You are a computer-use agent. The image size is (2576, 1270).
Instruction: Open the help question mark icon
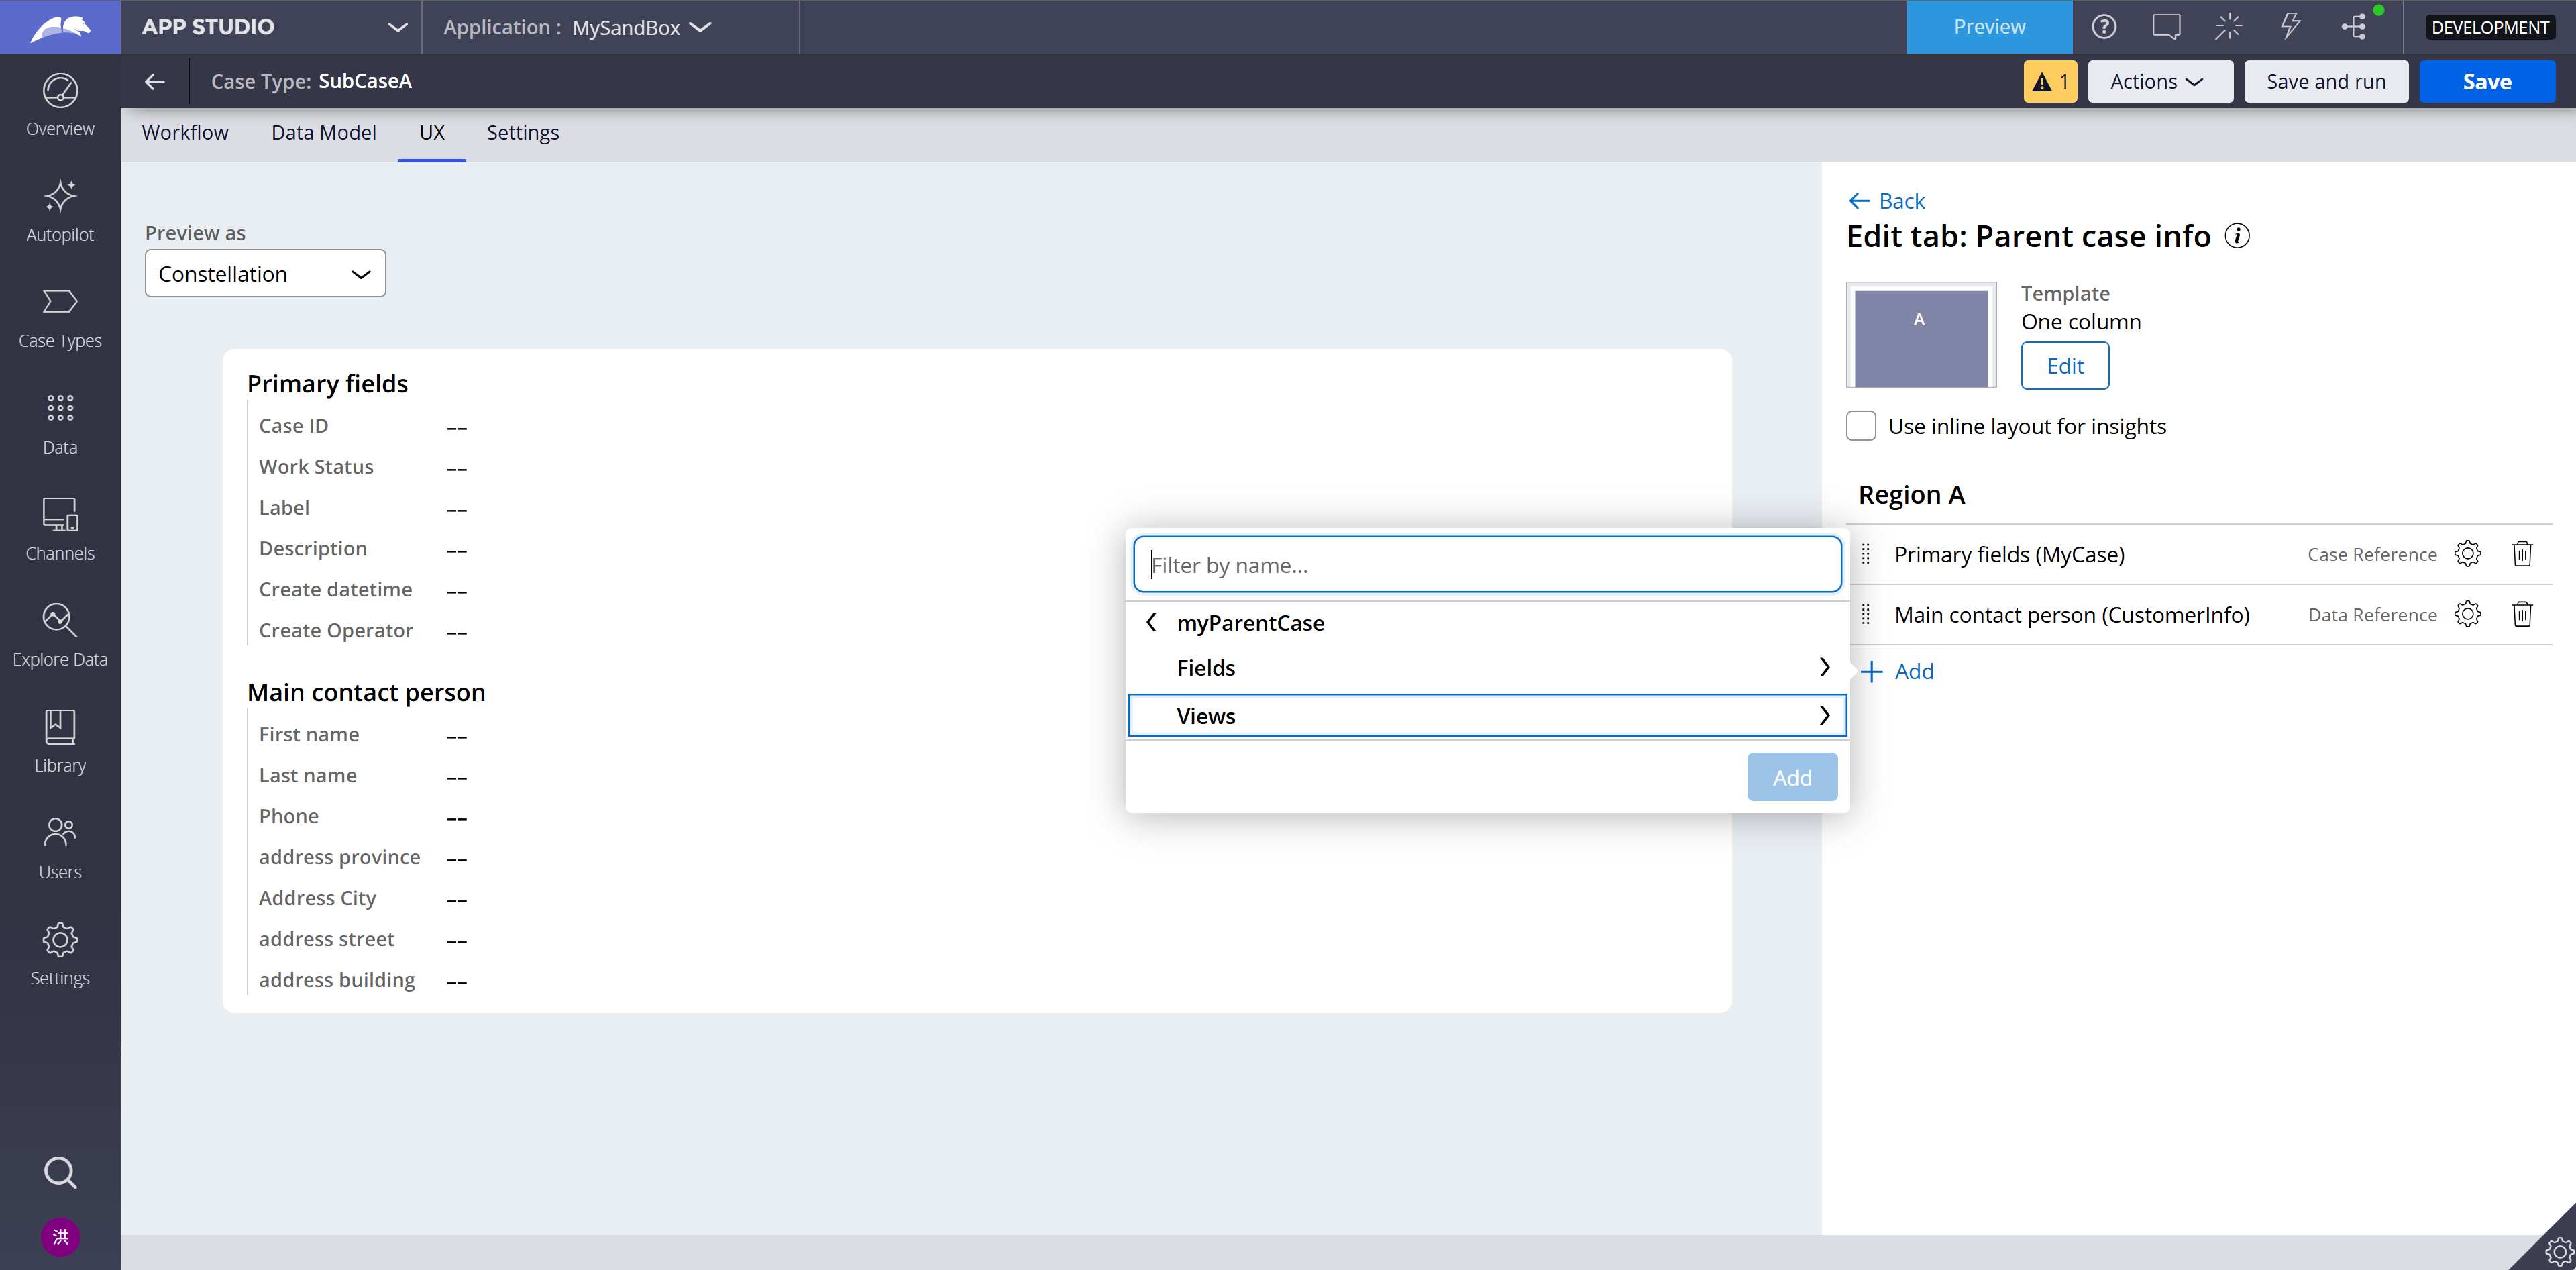(x=2104, y=27)
